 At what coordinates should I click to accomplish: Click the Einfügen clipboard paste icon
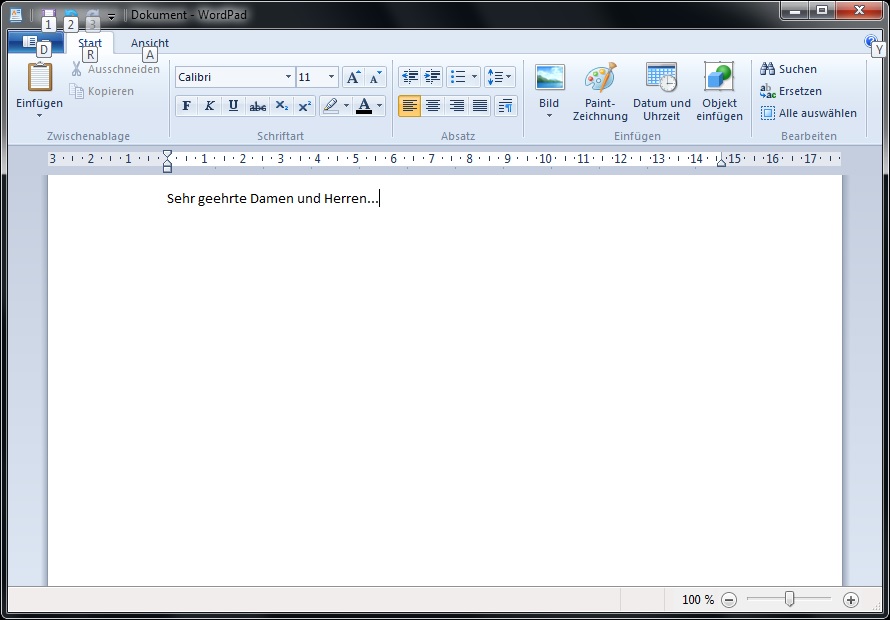click(40, 77)
